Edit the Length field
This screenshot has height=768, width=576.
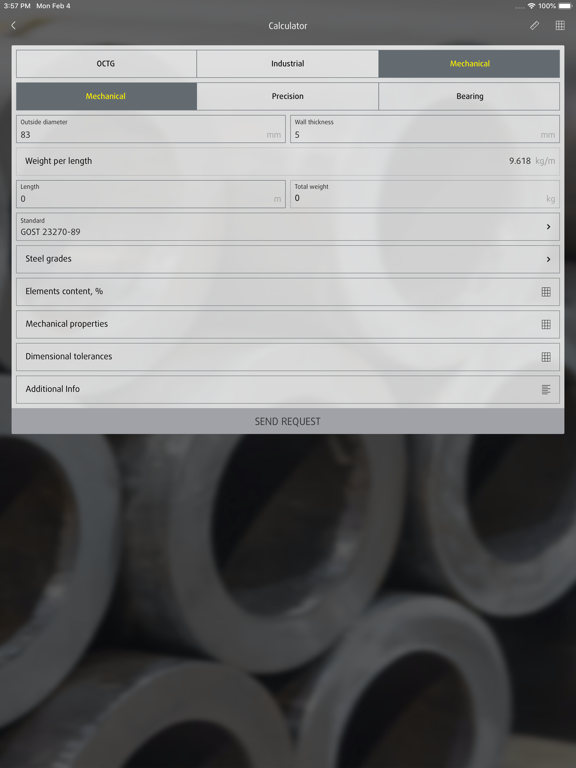151,194
